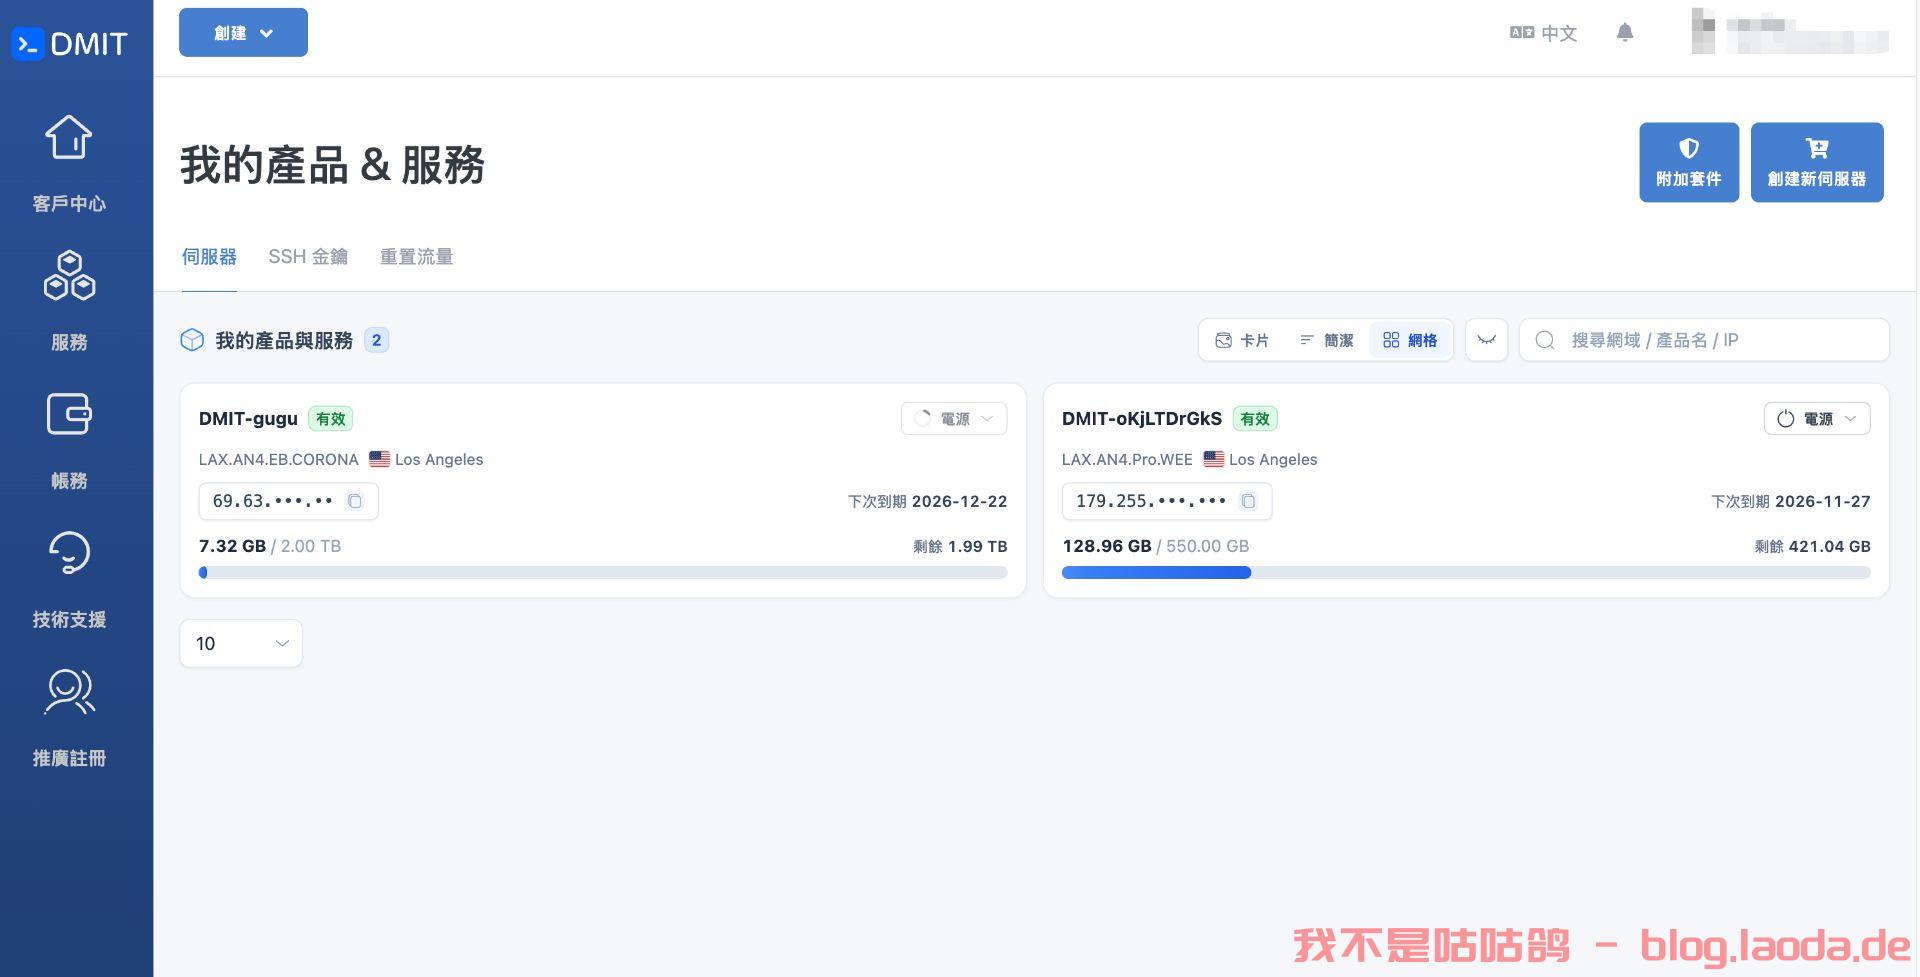Toggle IP visibility eye icon

pyautogui.click(x=1486, y=340)
